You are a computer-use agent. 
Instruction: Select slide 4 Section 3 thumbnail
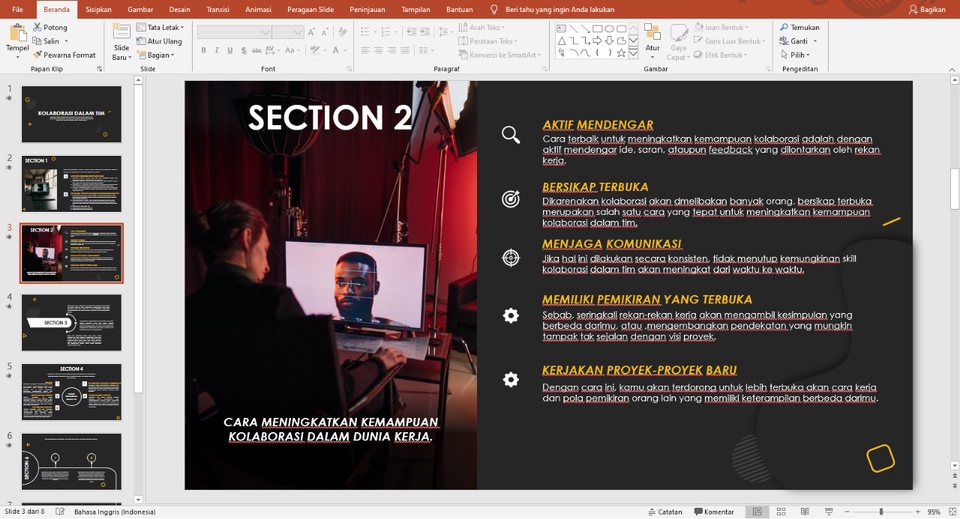(72, 323)
